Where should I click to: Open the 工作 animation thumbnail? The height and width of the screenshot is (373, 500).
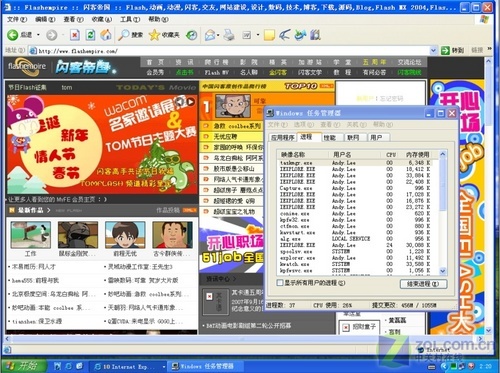tap(30, 235)
